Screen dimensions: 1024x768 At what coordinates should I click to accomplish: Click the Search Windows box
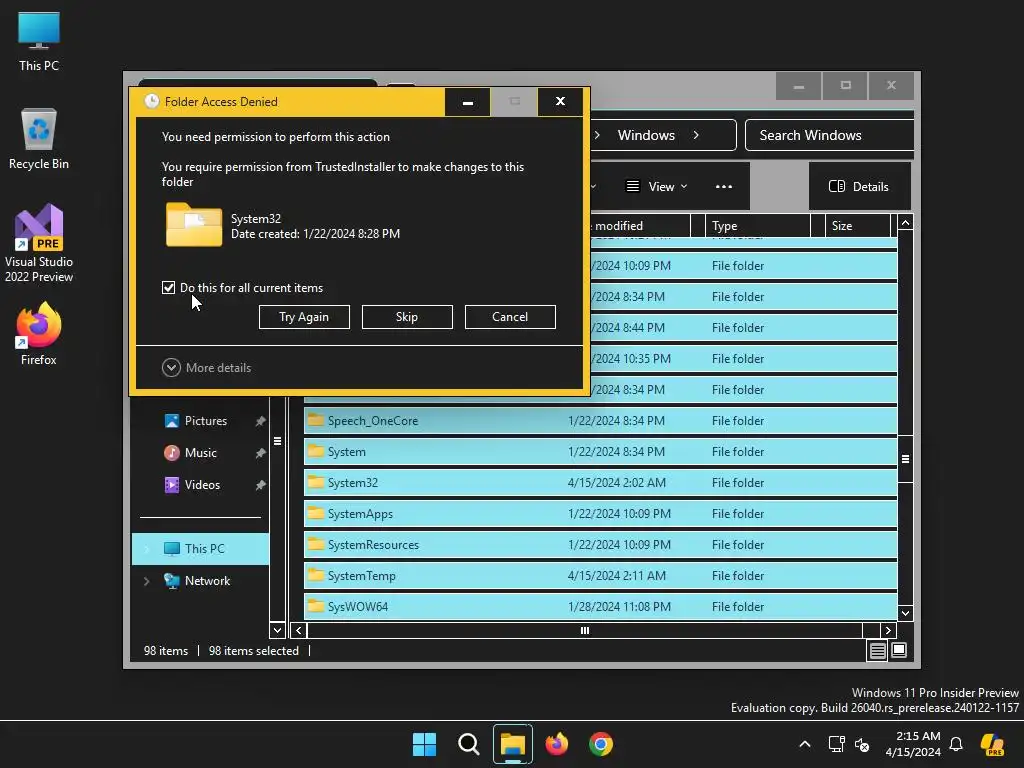(829, 135)
